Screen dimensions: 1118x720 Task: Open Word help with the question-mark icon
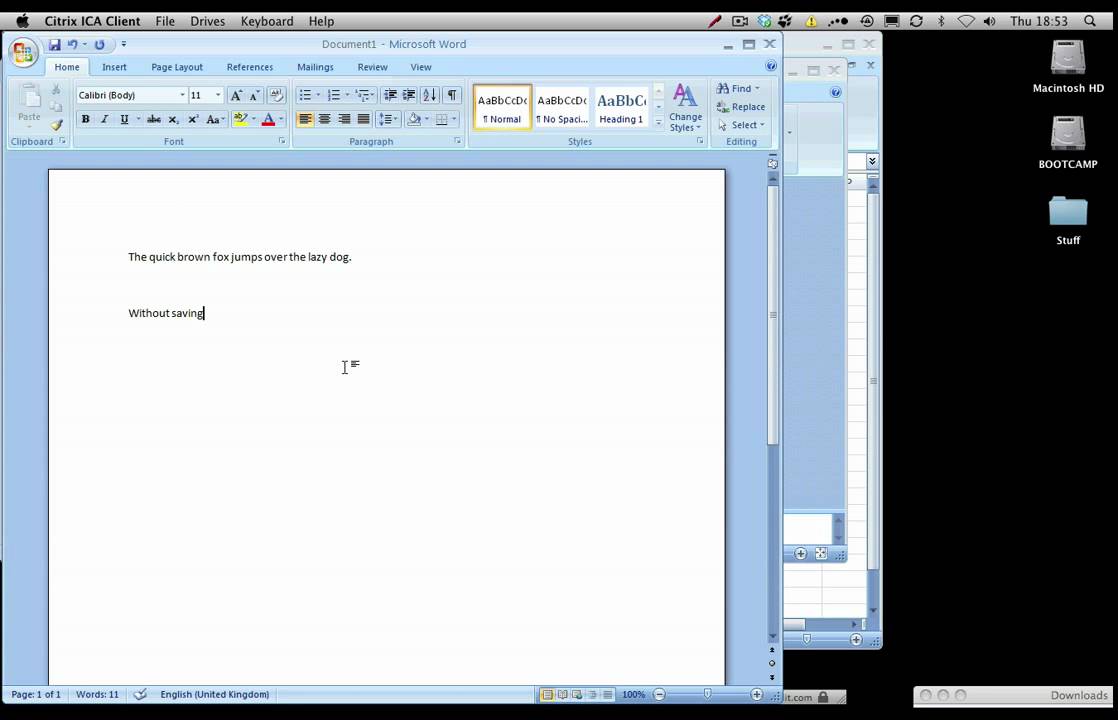click(x=771, y=66)
